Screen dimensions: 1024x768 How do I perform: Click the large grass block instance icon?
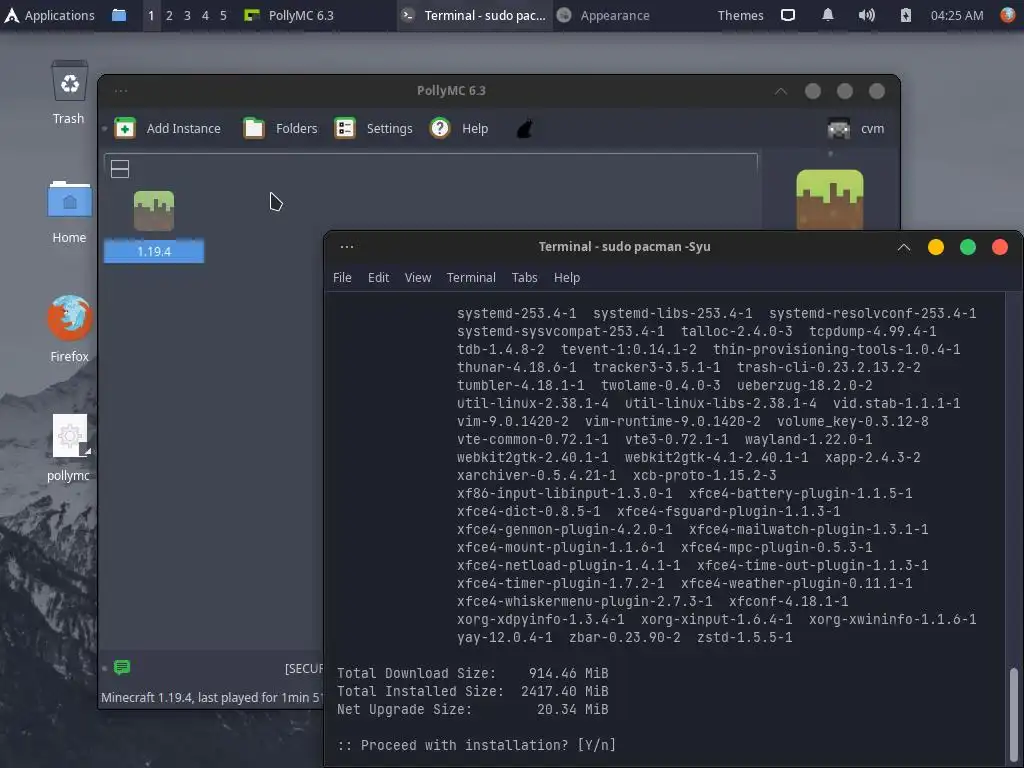point(829,199)
